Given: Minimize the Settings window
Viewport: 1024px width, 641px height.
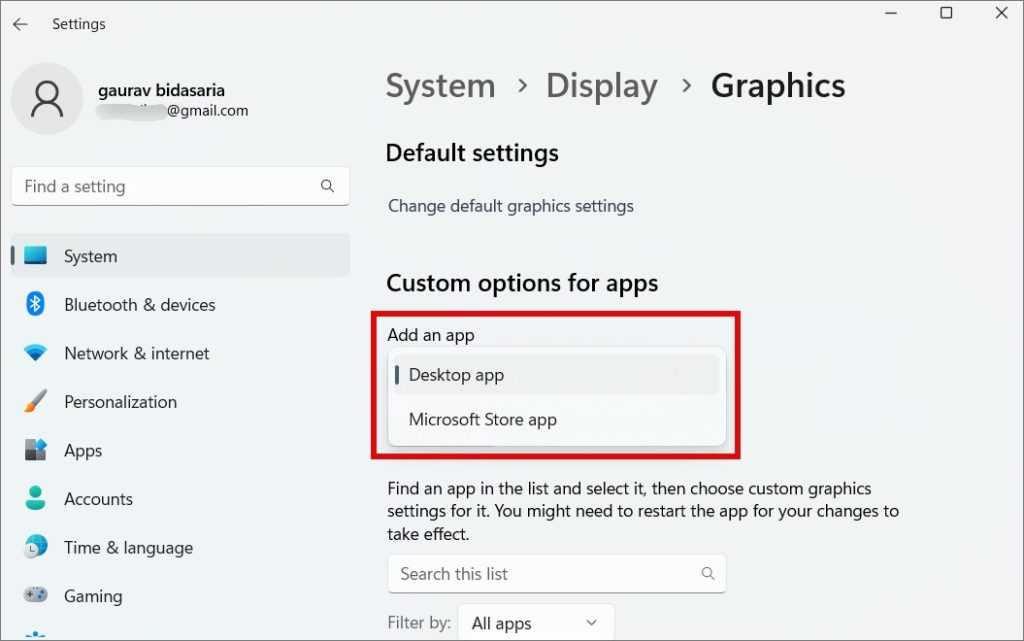Looking at the screenshot, I should click(x=891, y=13).
